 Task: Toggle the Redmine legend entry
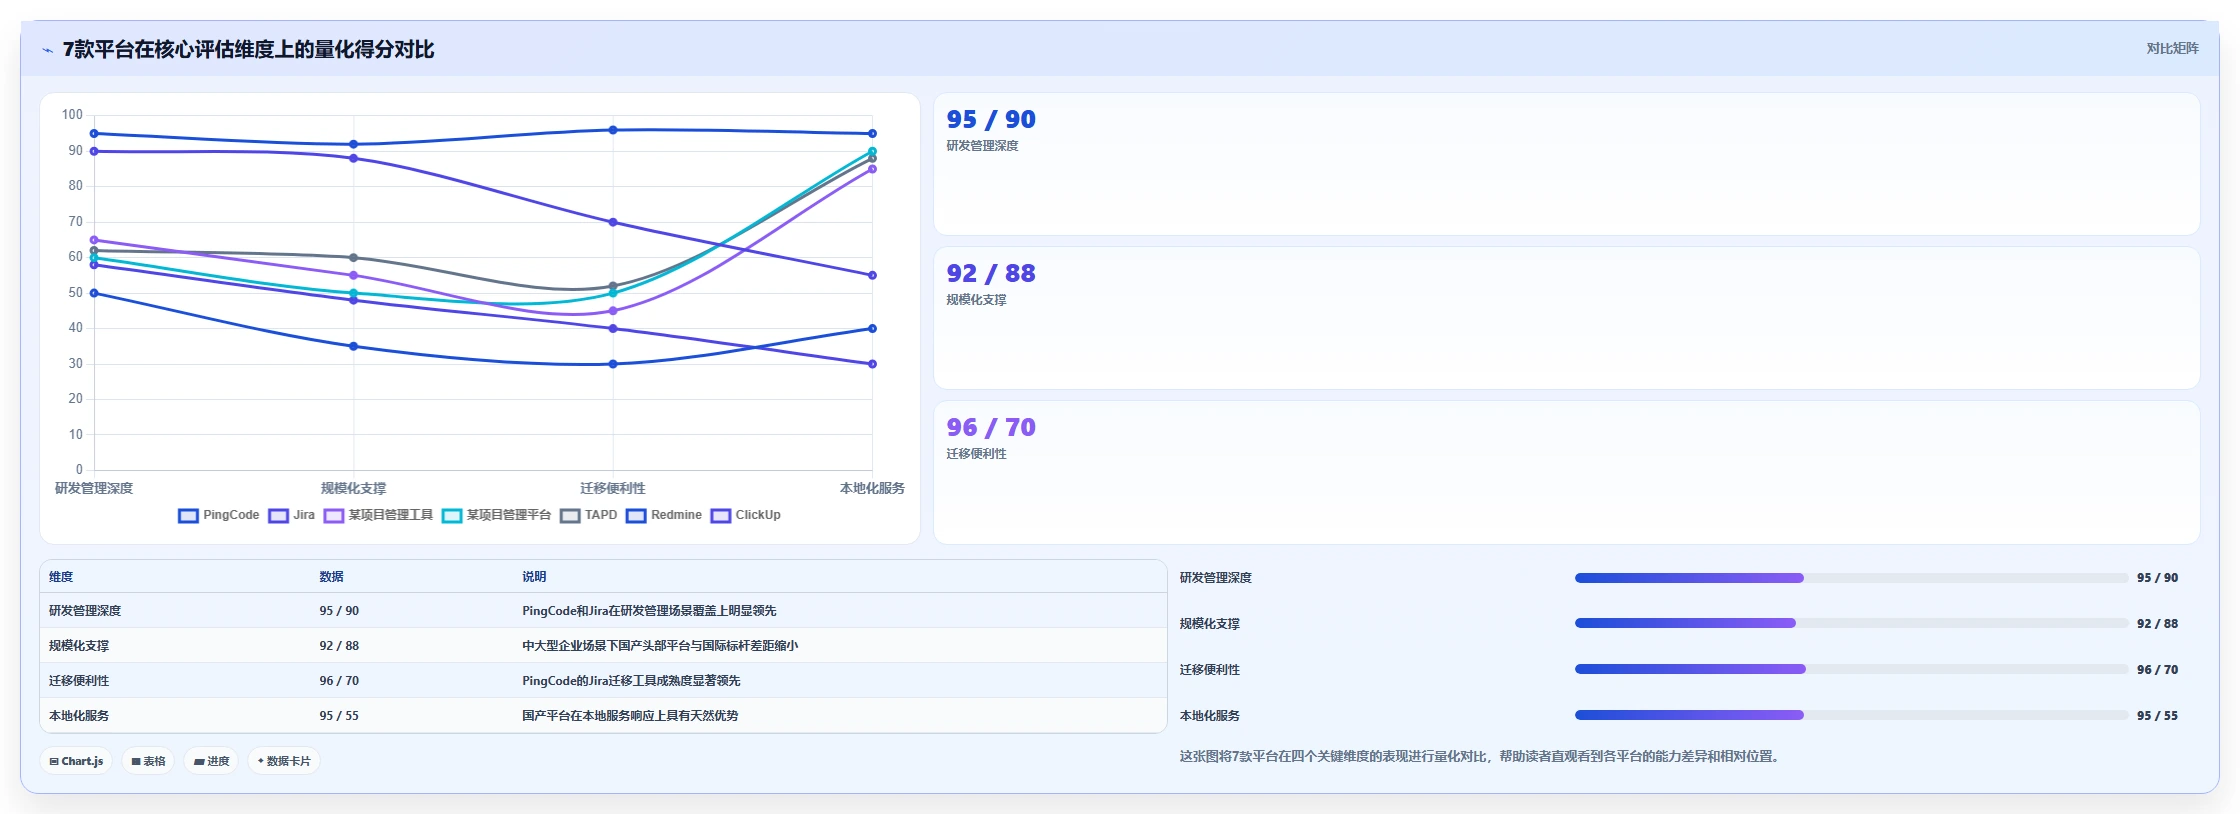(x=663, y=515)
